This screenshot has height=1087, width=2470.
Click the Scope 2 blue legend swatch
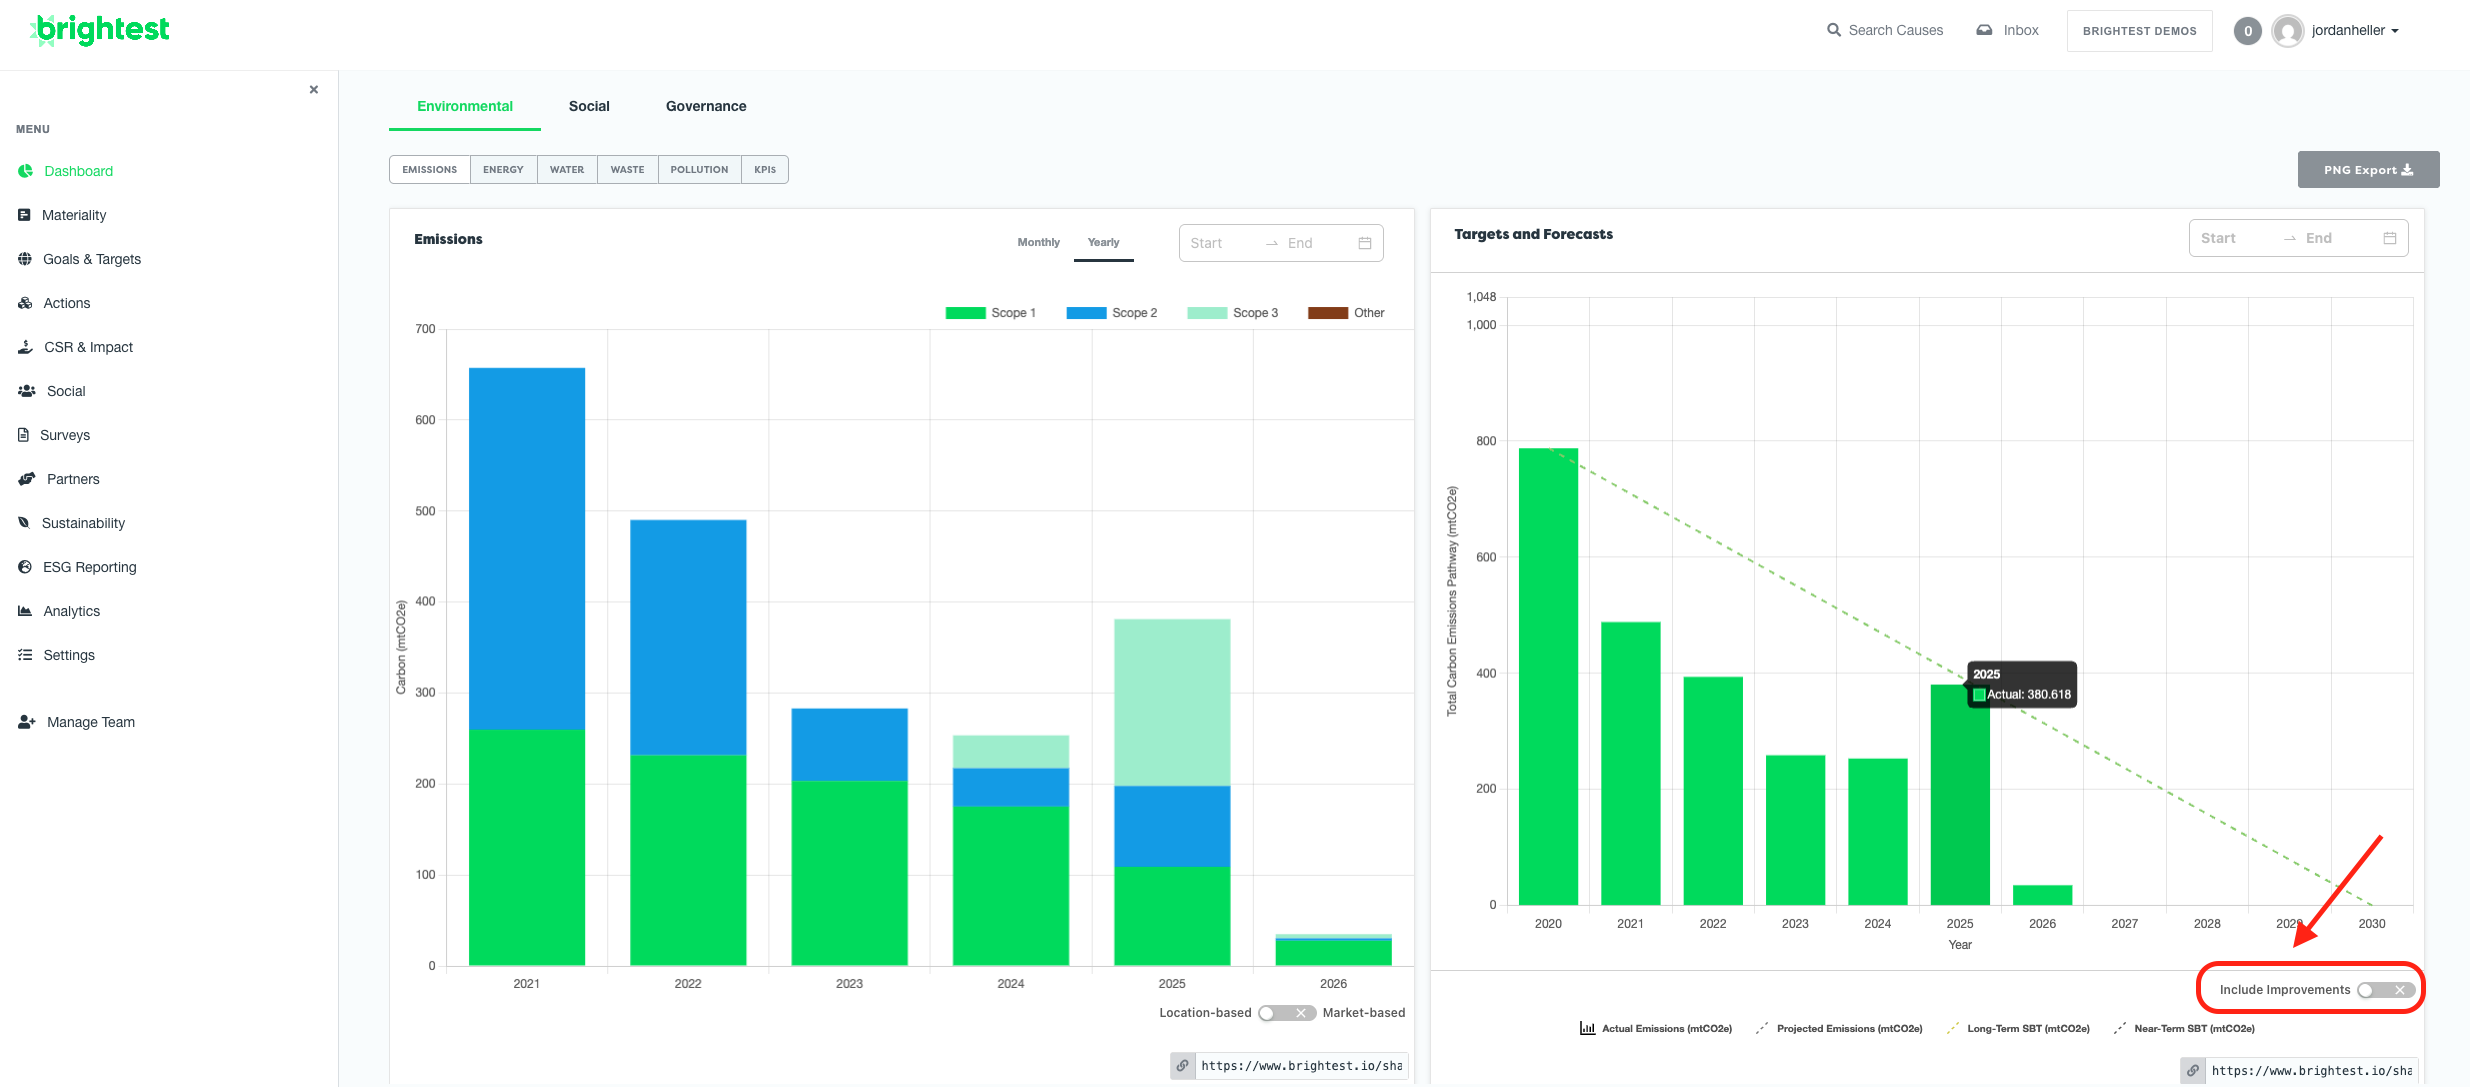pos(1086,313)
